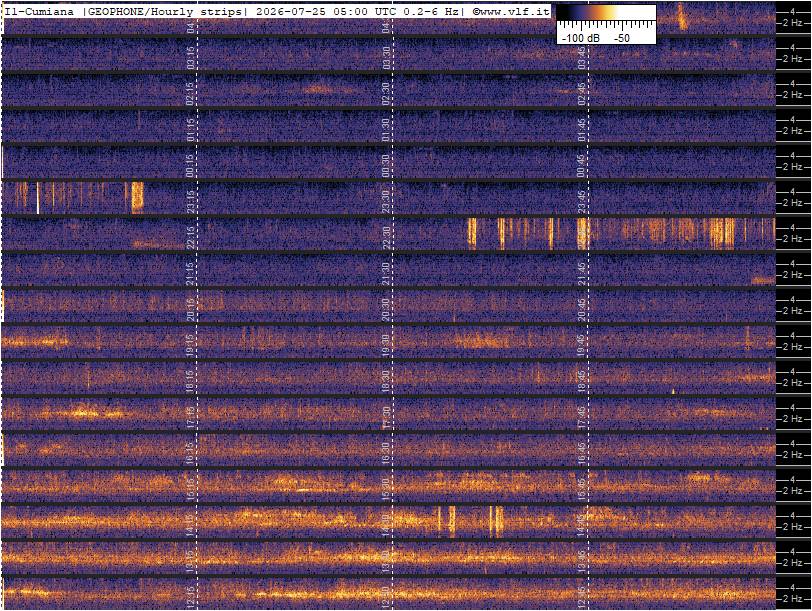Pick the 22:15 time marker
The height and width of the screenshot is (611, 812).
click(190, 237)
